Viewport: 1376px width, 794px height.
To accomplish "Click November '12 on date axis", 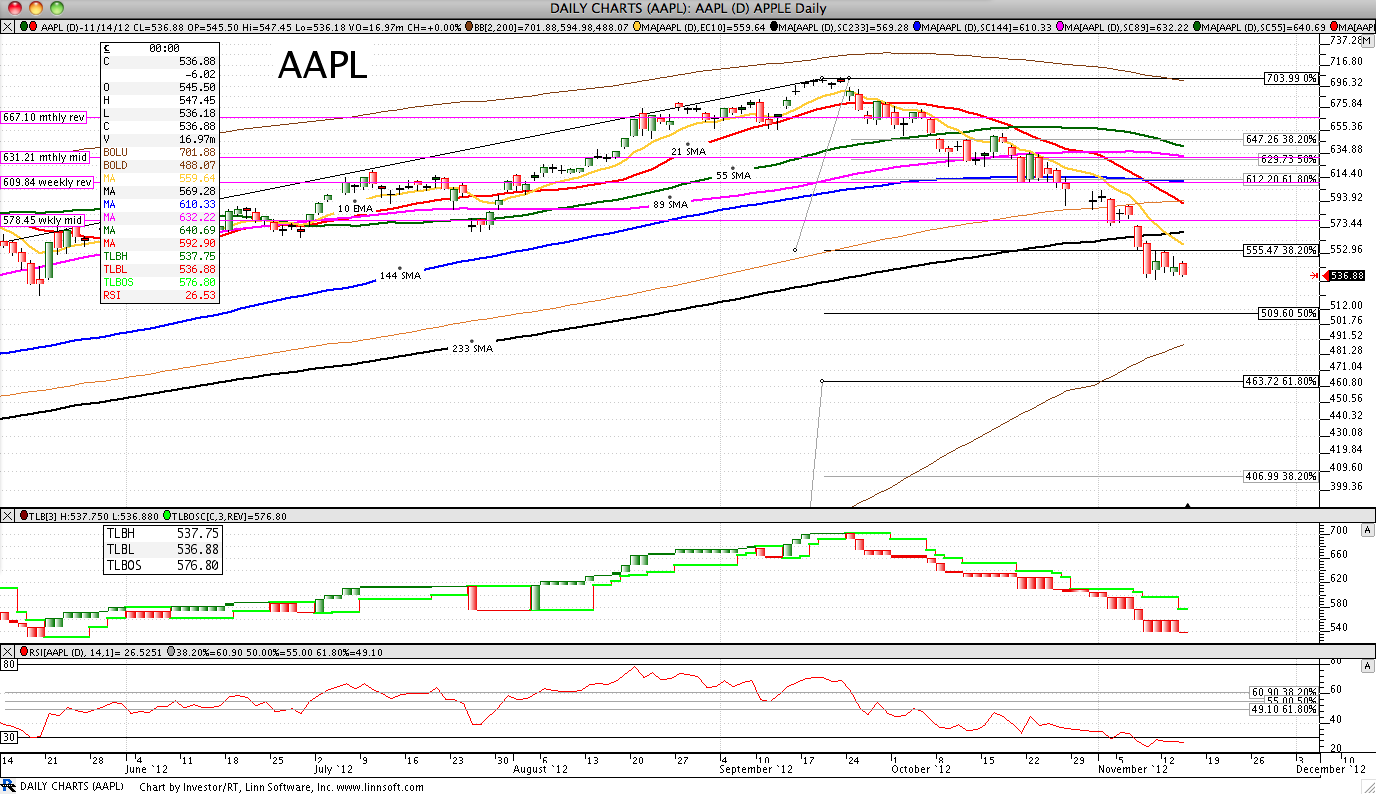I will 1135,769.
